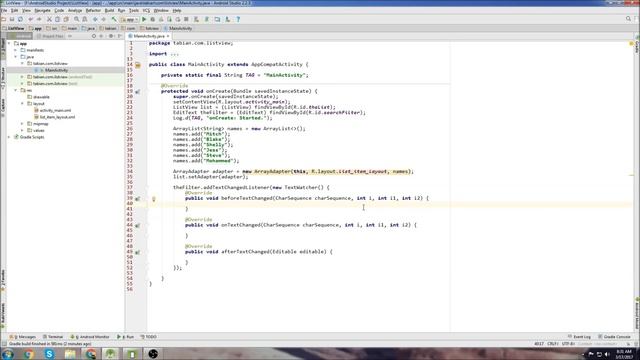This screenshot has height=360, width=640.
Task: Click the Redo arrow icon
Action: (x=39, y=19)
